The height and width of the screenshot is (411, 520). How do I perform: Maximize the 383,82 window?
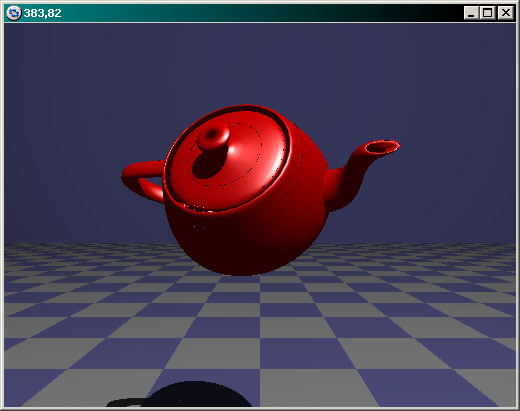(487, 13)
